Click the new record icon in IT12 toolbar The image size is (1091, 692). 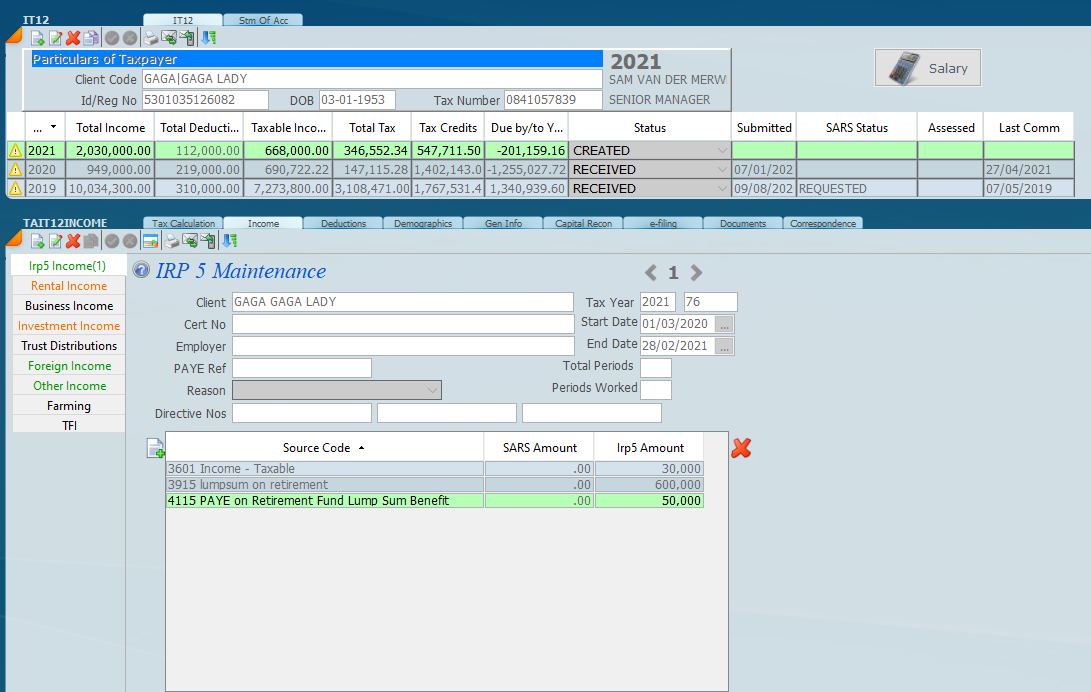click(37, 38)
